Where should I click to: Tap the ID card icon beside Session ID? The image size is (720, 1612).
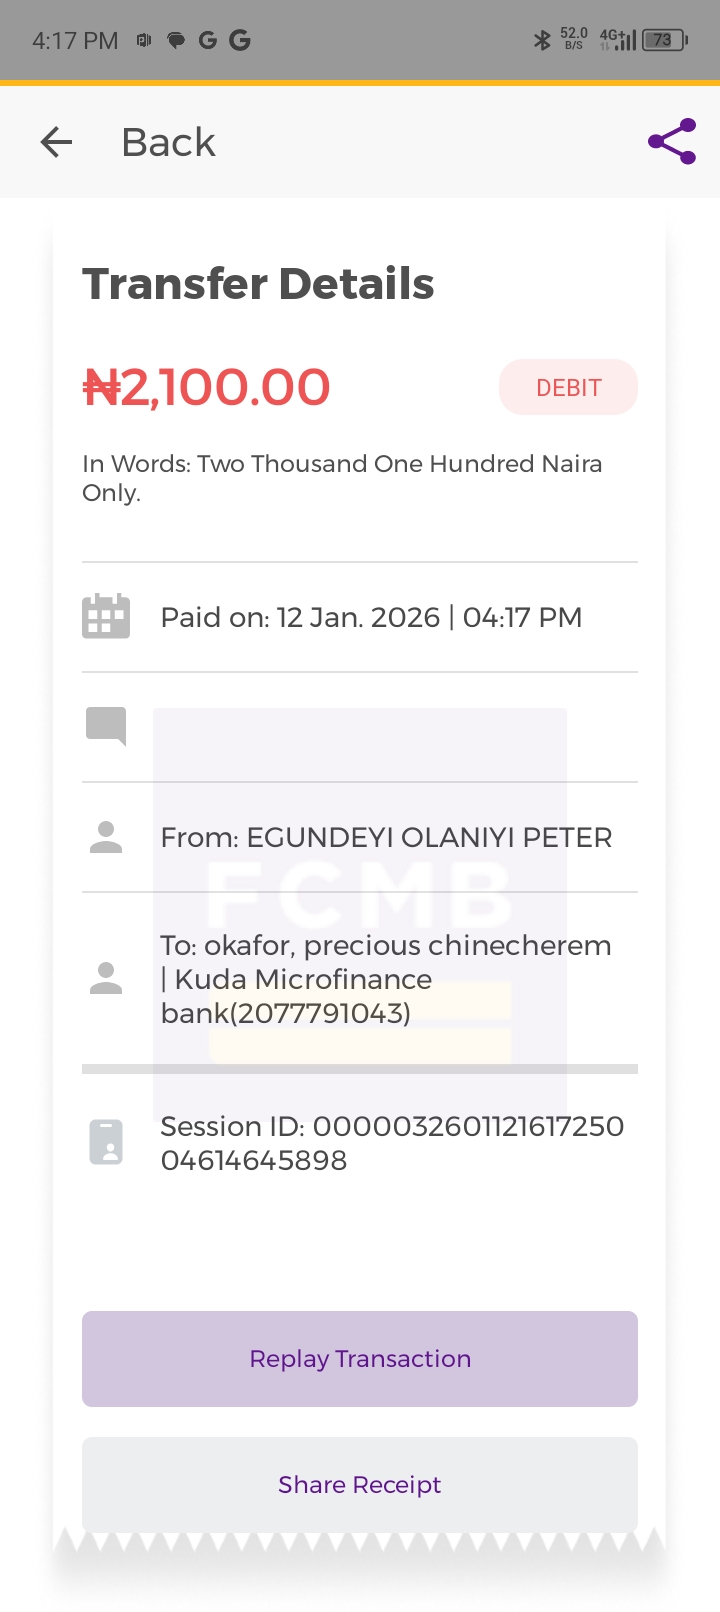pos(106,1142)
